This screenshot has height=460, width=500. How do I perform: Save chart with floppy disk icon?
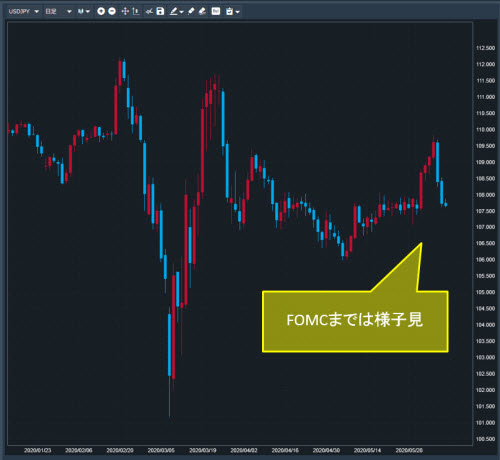pyautogui.click(x=160, y=11)
